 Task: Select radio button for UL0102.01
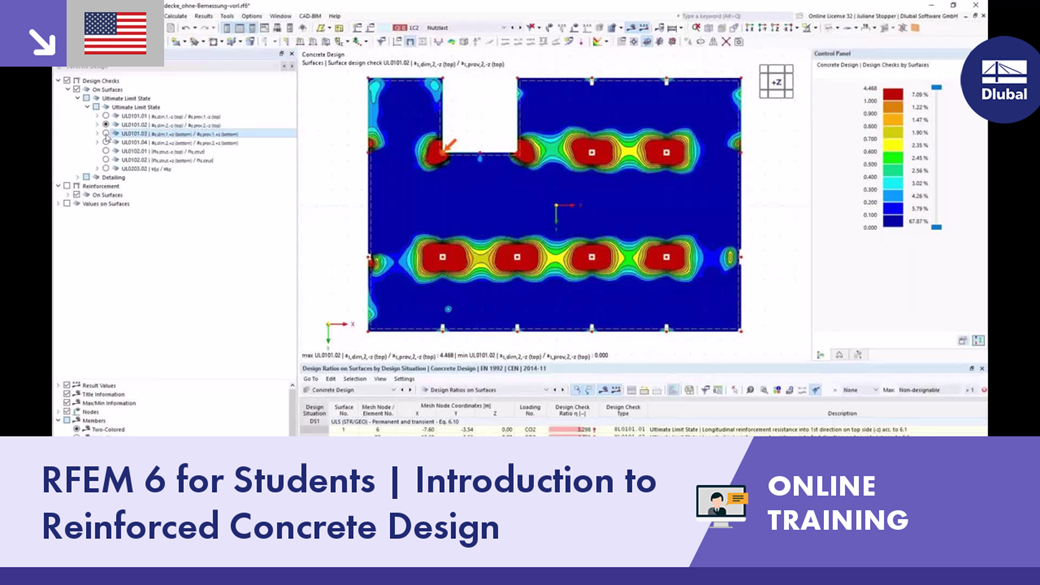pyautogui.click(x=105, y=151)
